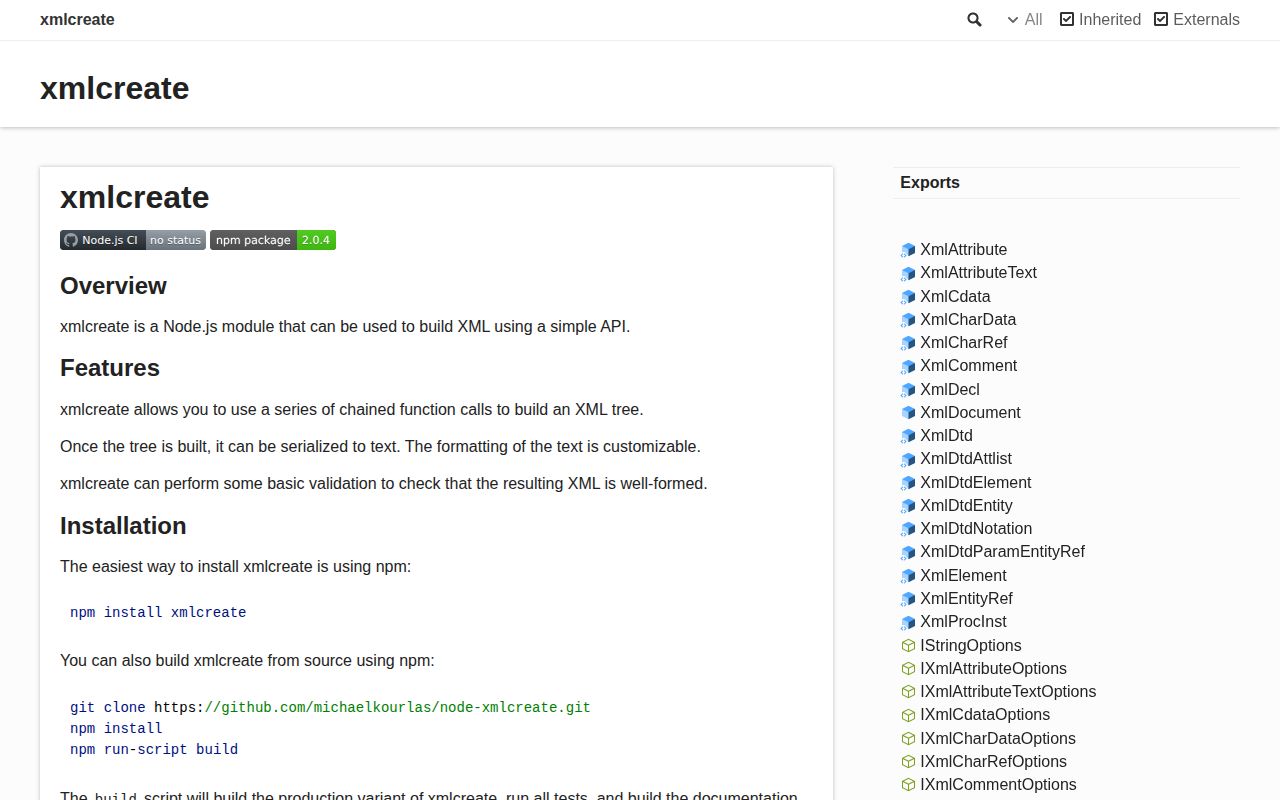Click the git clone command line
1280x800 pixels.
click(x=330, y=707)
